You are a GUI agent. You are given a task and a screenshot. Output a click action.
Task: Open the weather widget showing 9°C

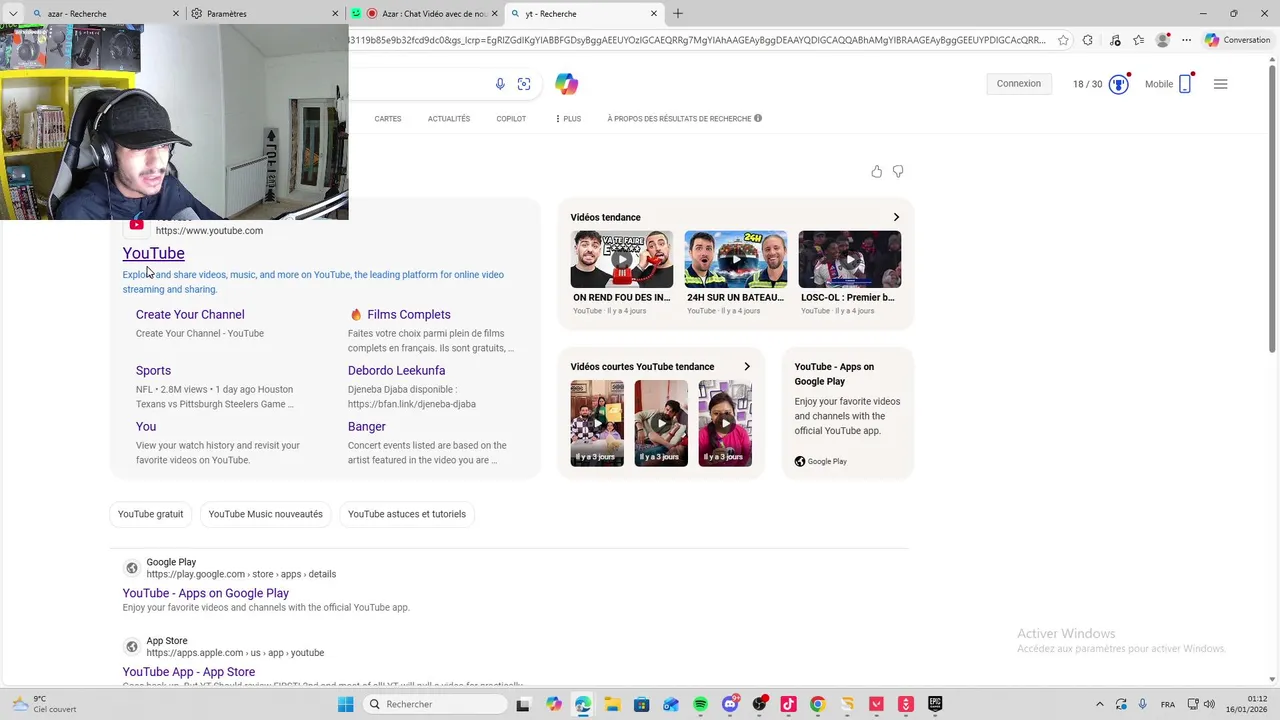(44, 704)
